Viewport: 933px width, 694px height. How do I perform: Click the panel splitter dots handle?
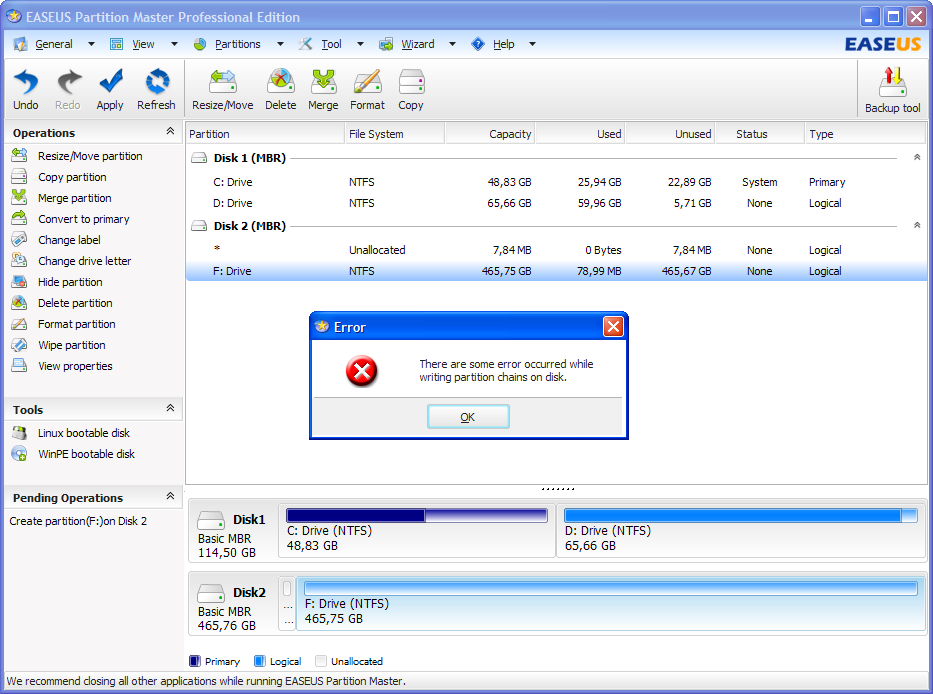click(558, 489)
